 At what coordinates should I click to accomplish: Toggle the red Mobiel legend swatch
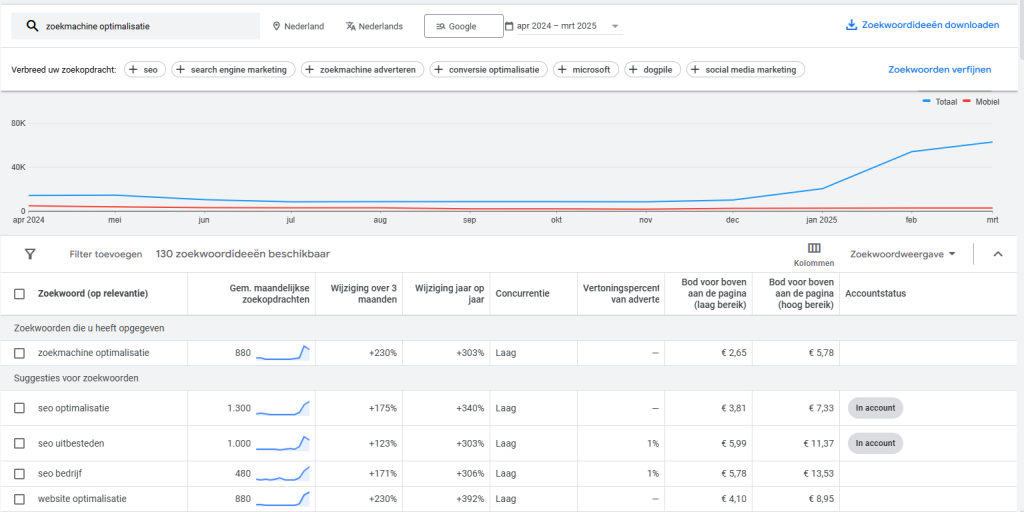click(x=968, y=102)
